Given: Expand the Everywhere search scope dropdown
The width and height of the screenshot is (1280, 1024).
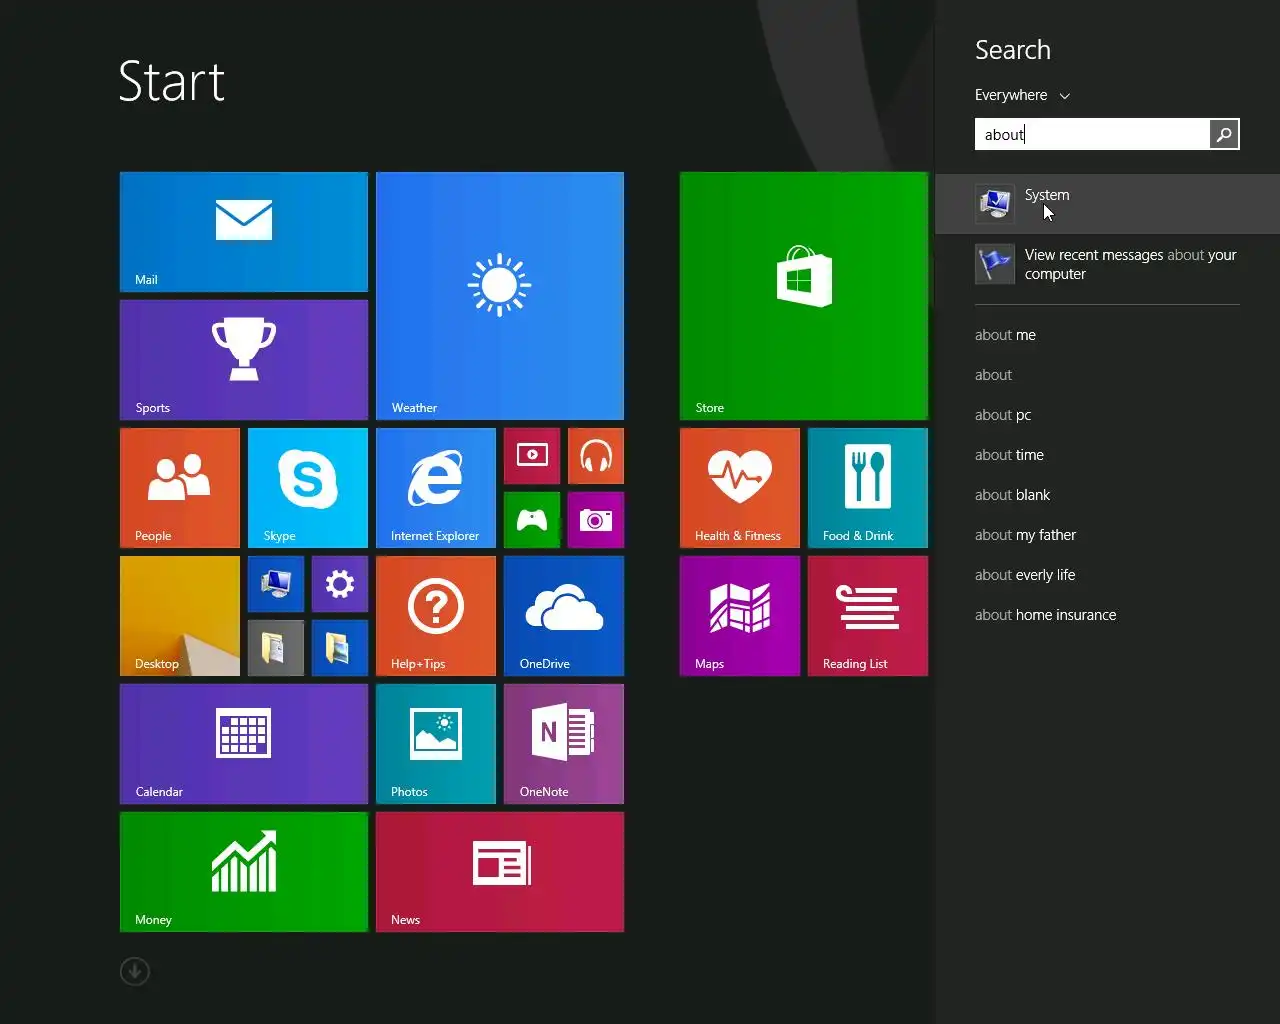Looking at the screenshot, I should point(1023,95).
